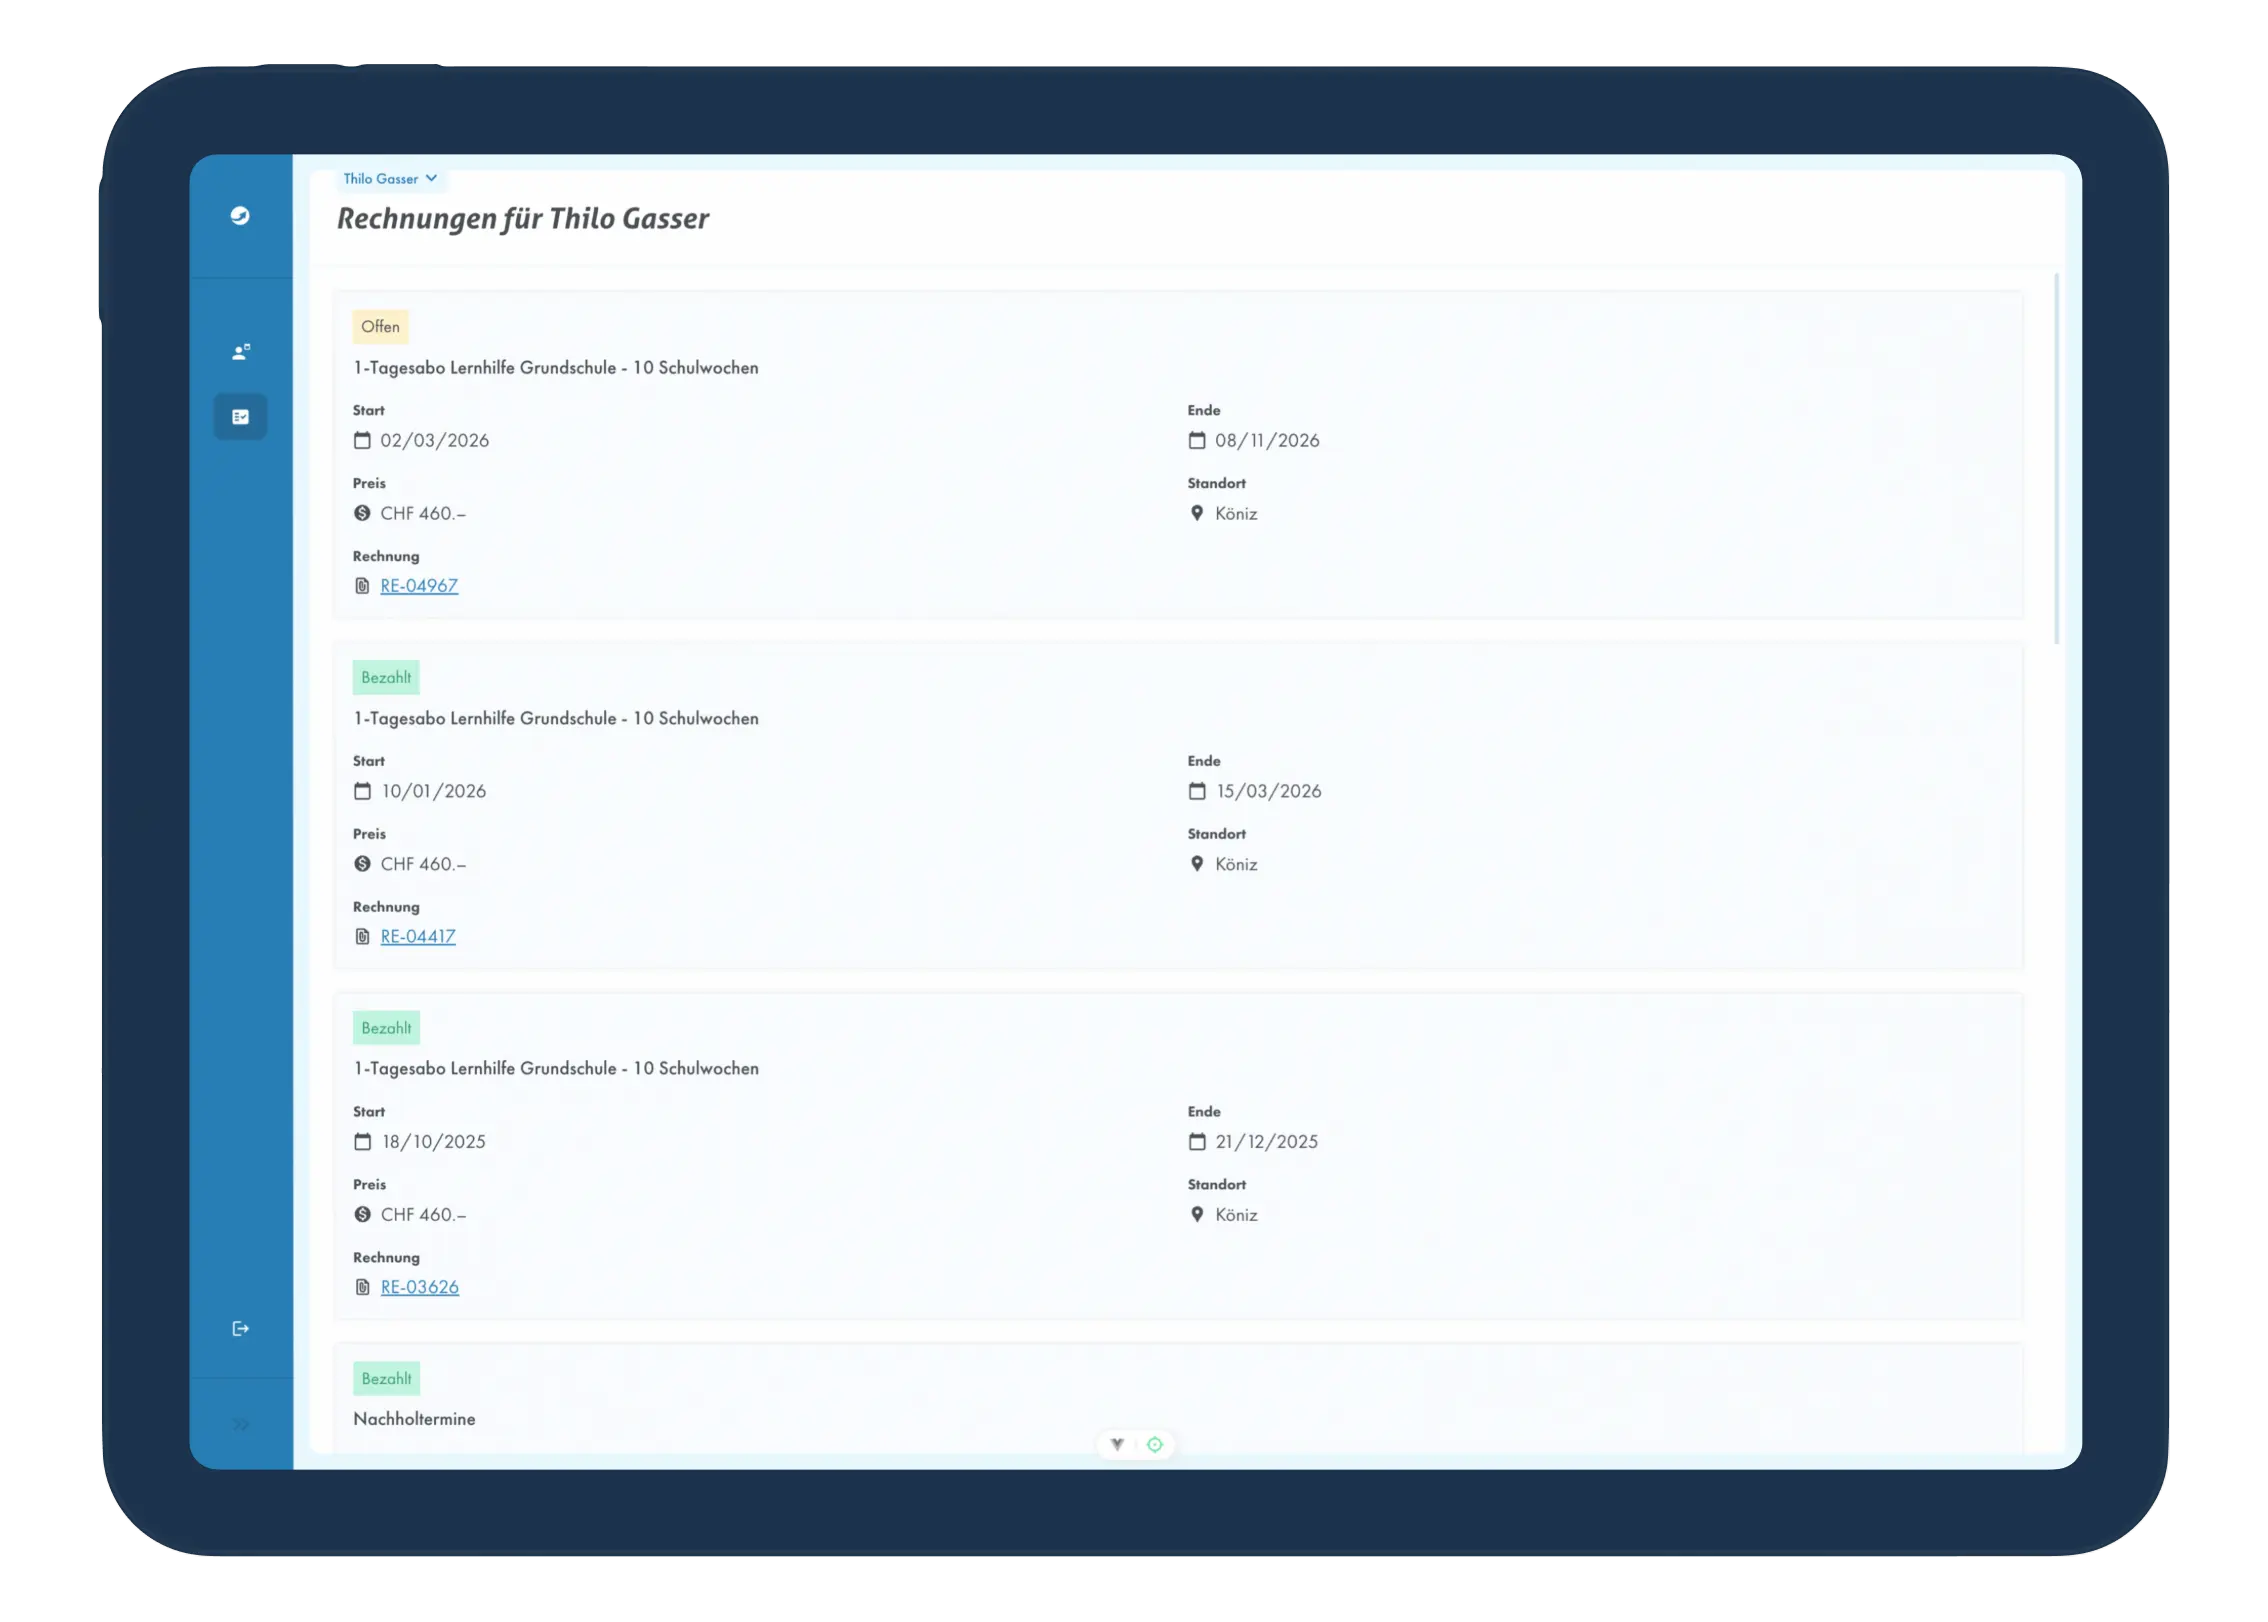Select the invoices checklist sidebar icon
The height and width of the screenshot is (1622, 2268).
coord(240,417)
